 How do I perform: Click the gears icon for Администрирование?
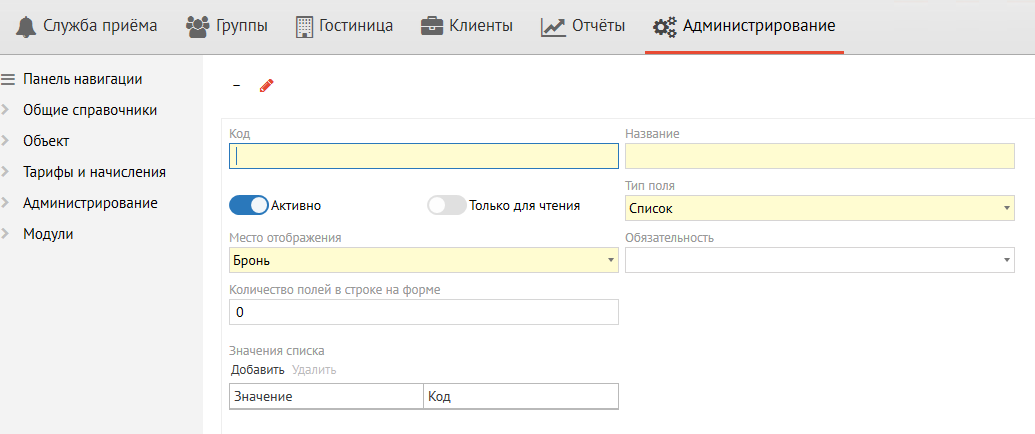664,26
